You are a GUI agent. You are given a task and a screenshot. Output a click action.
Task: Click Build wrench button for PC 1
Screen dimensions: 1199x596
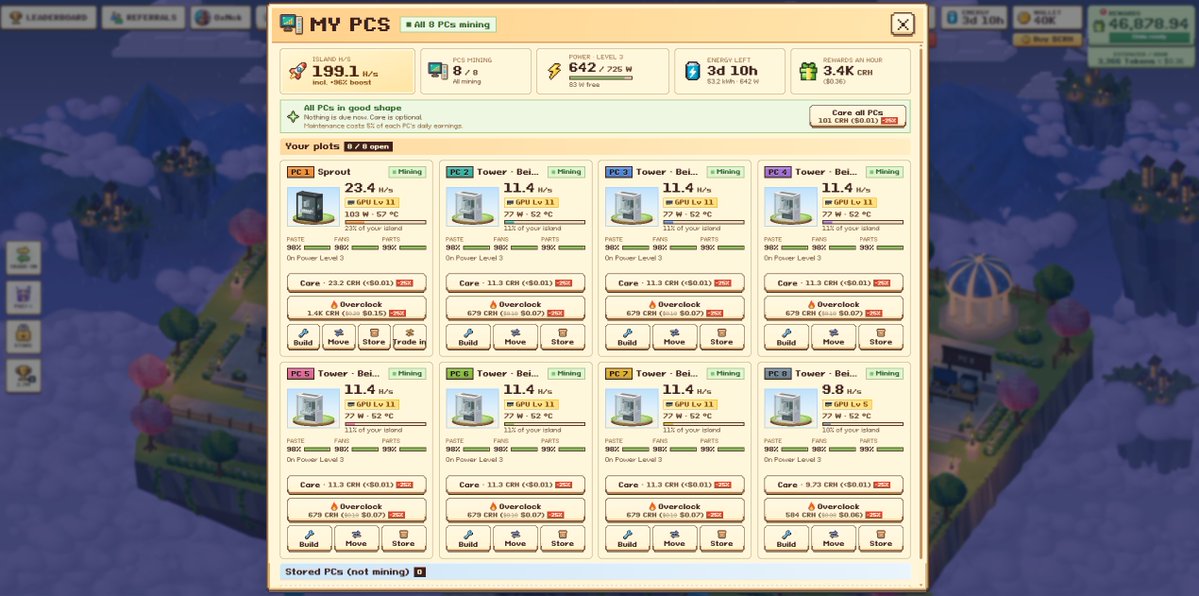303,337
